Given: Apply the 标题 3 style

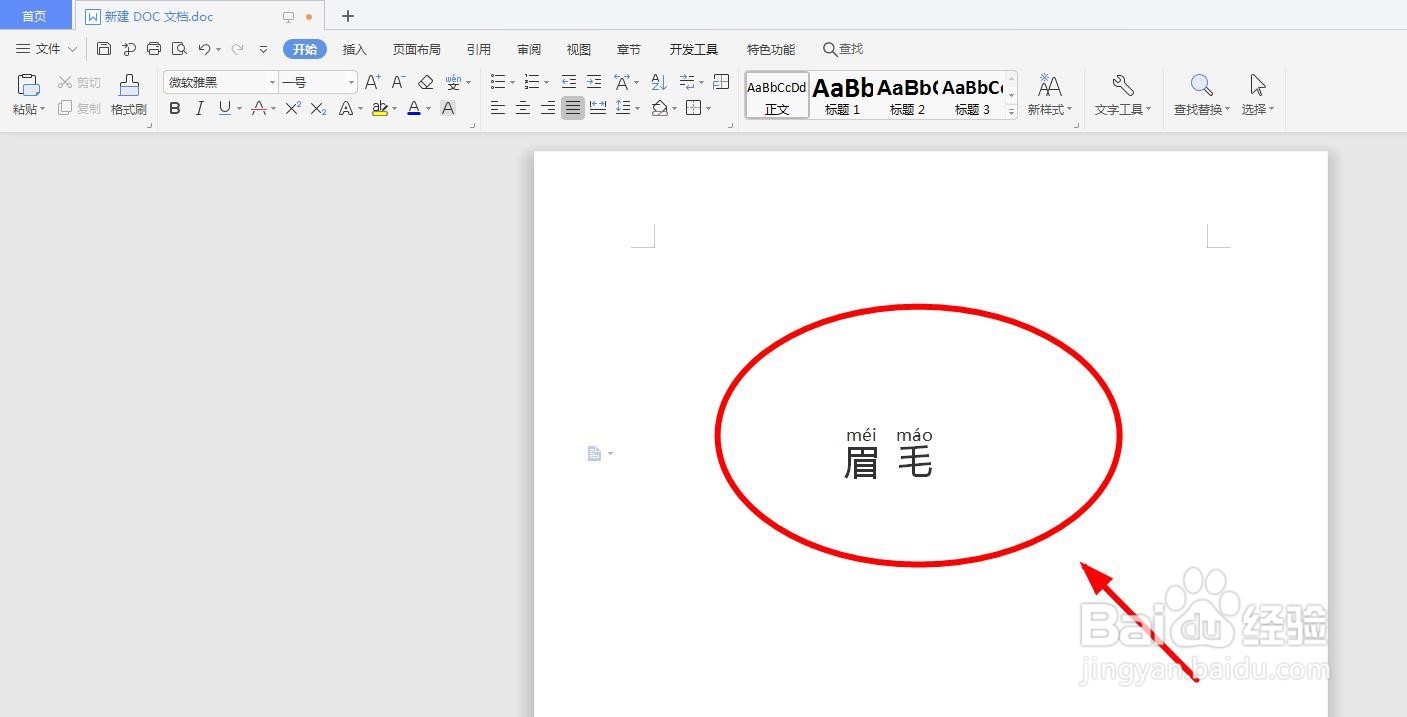Looking at the screenshot, I should [972, 95].
